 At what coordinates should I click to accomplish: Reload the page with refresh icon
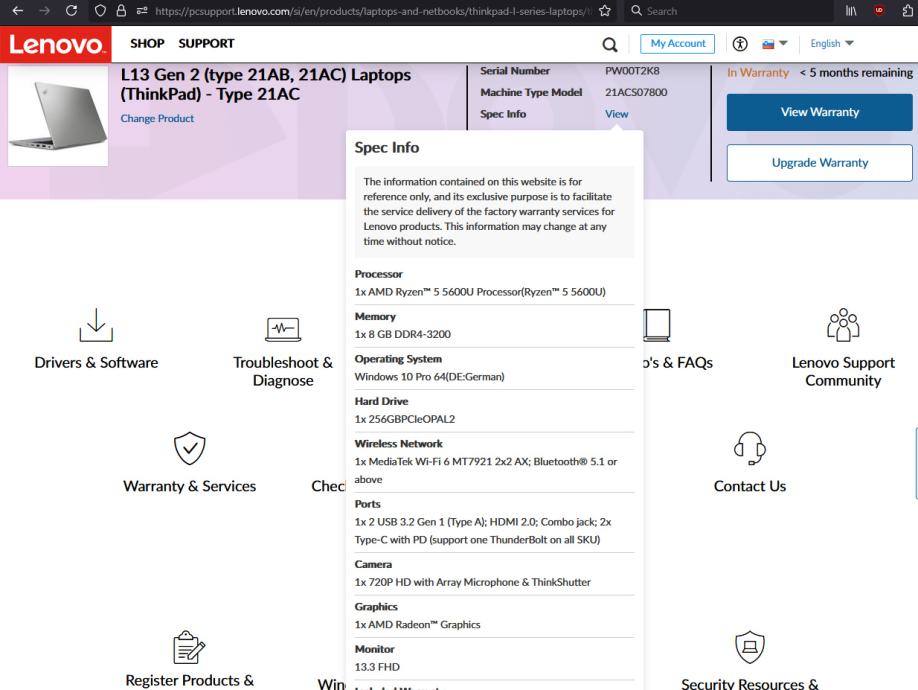pos(71,11)
